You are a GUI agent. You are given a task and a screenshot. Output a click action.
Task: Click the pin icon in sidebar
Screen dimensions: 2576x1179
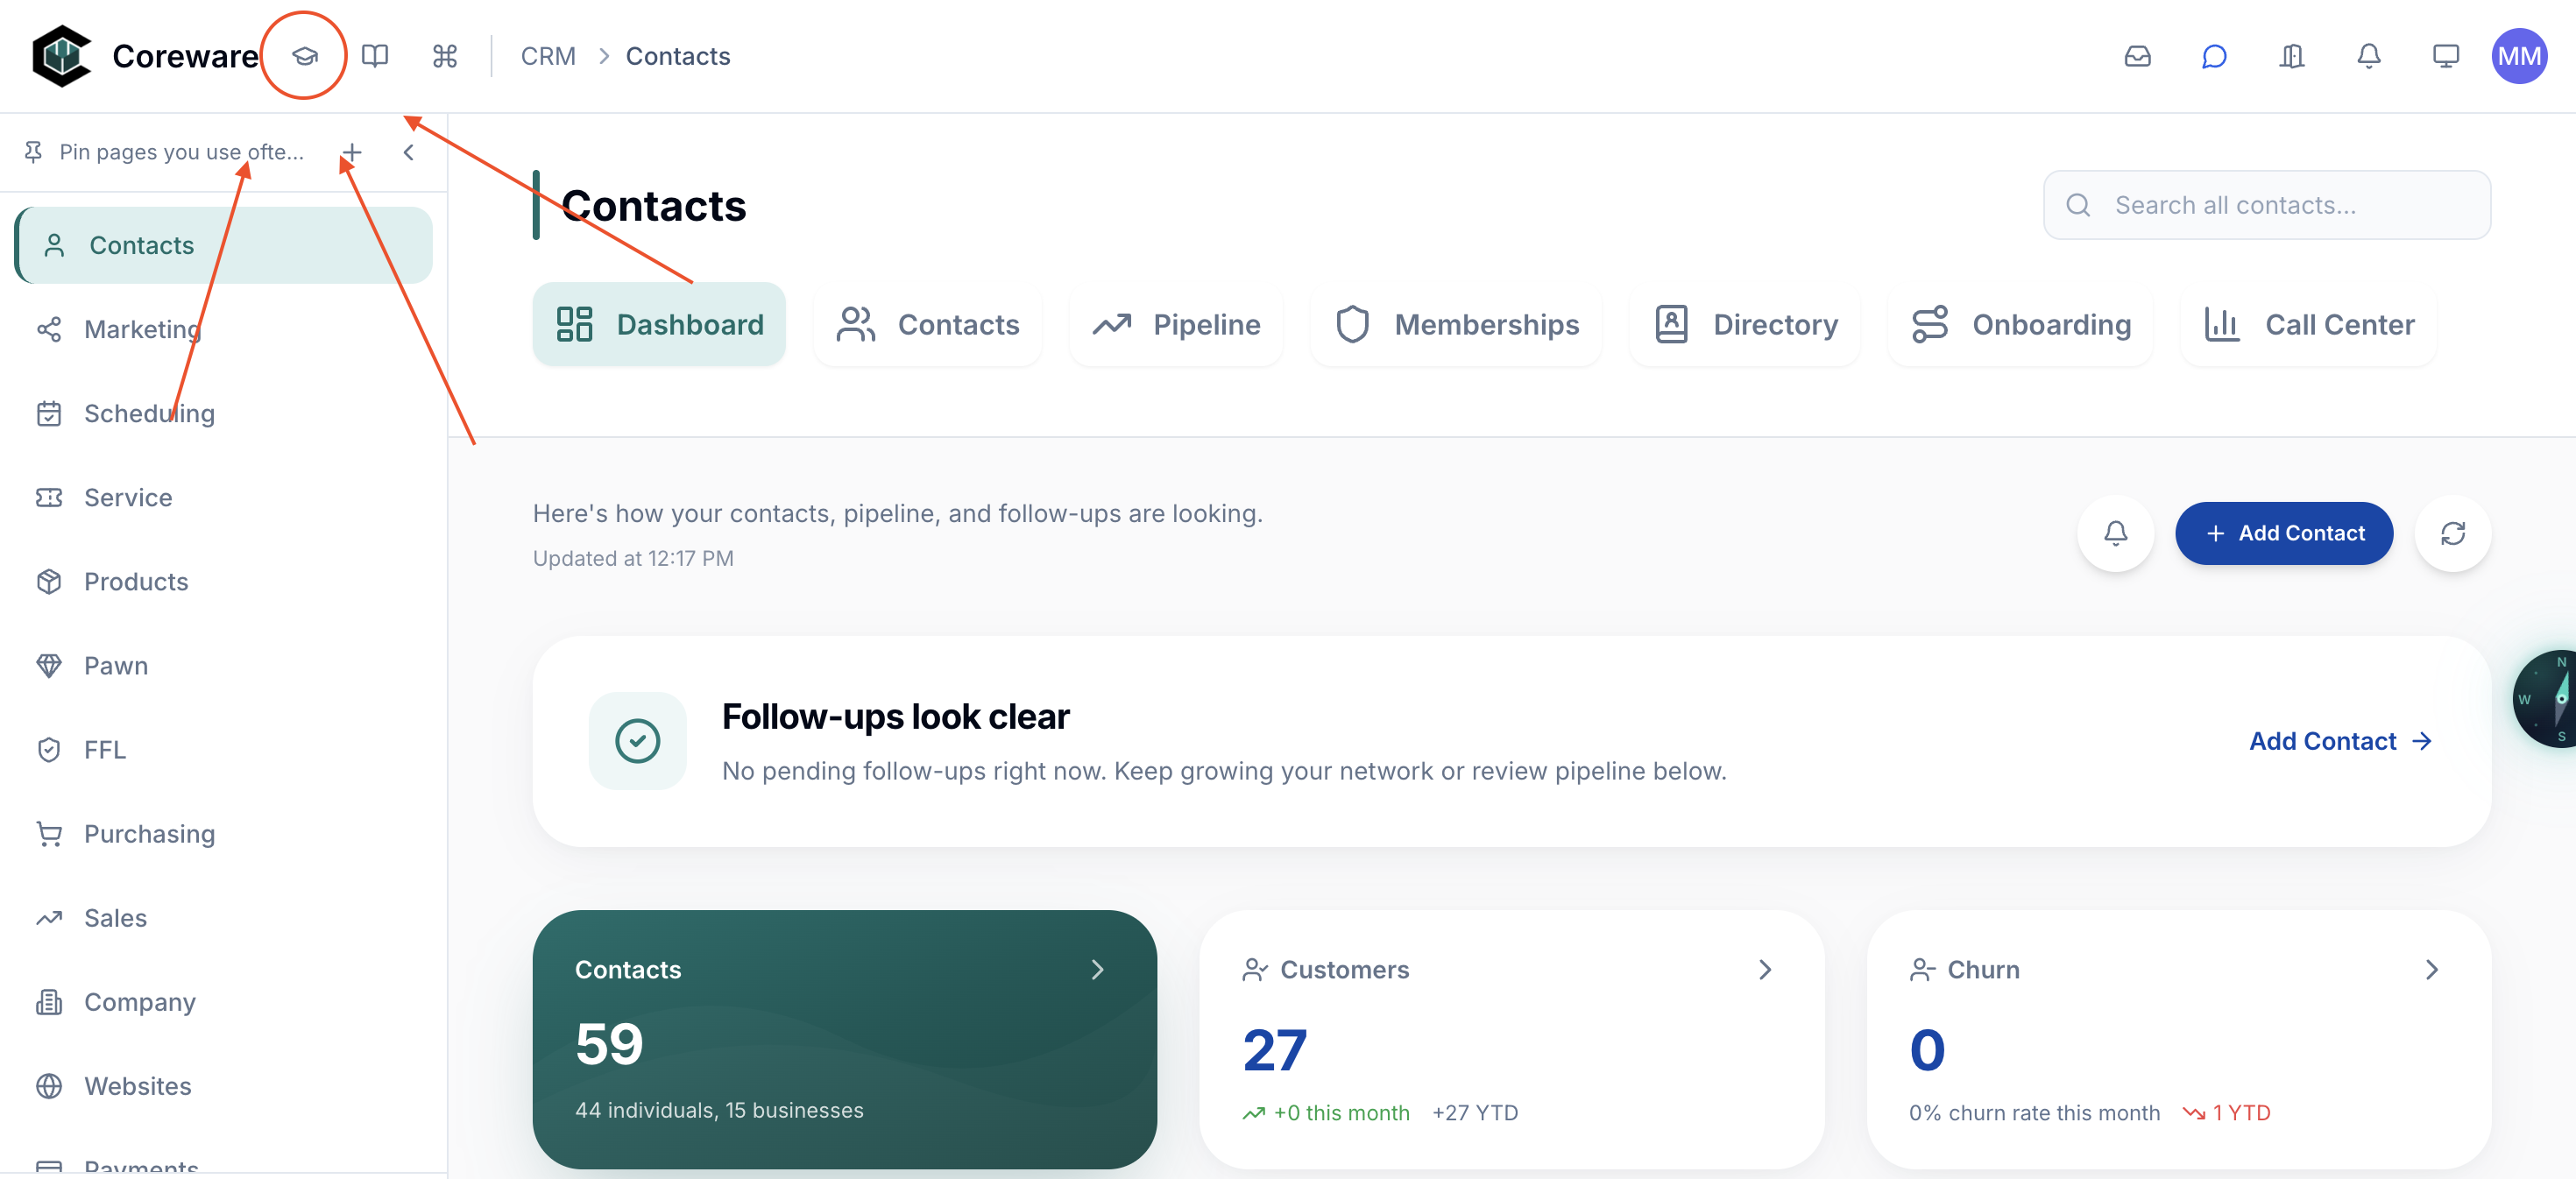(33, 152)
